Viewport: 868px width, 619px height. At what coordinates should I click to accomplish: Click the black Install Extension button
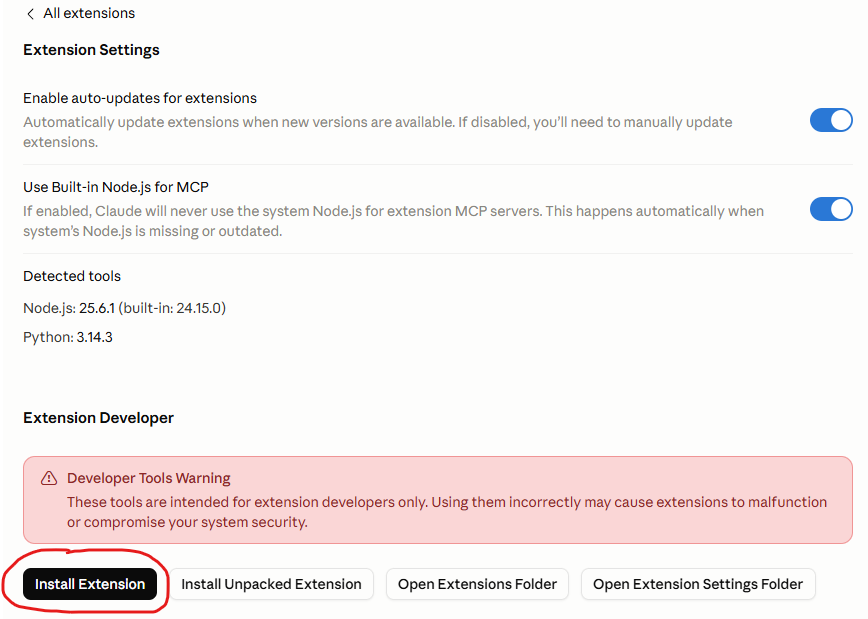pyautogui.click(x=90, y=584)
